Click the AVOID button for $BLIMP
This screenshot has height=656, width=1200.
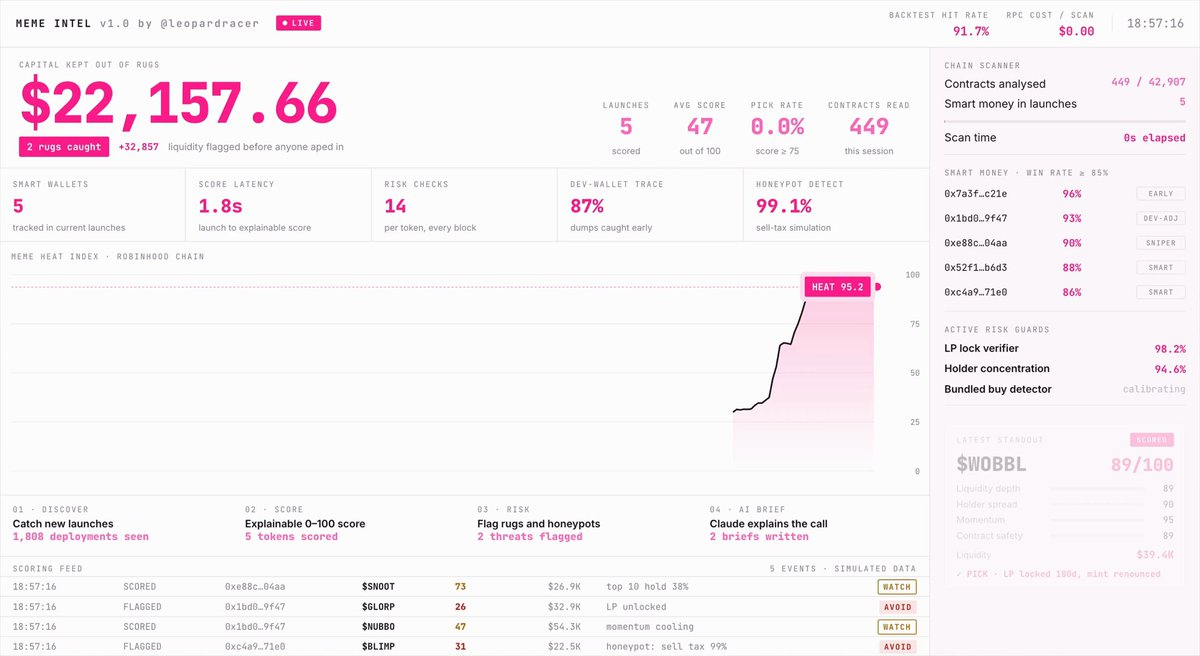pyautogui.click(x=897, y=647)
